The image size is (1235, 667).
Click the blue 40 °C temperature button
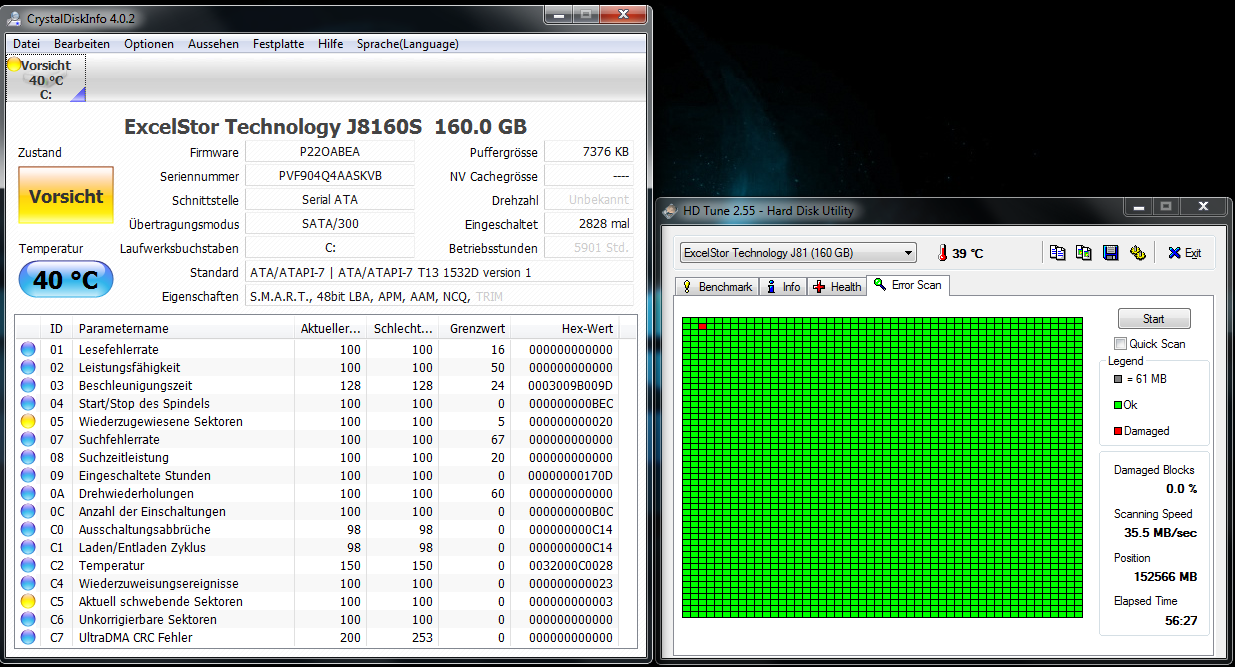[x=66, y=280]
